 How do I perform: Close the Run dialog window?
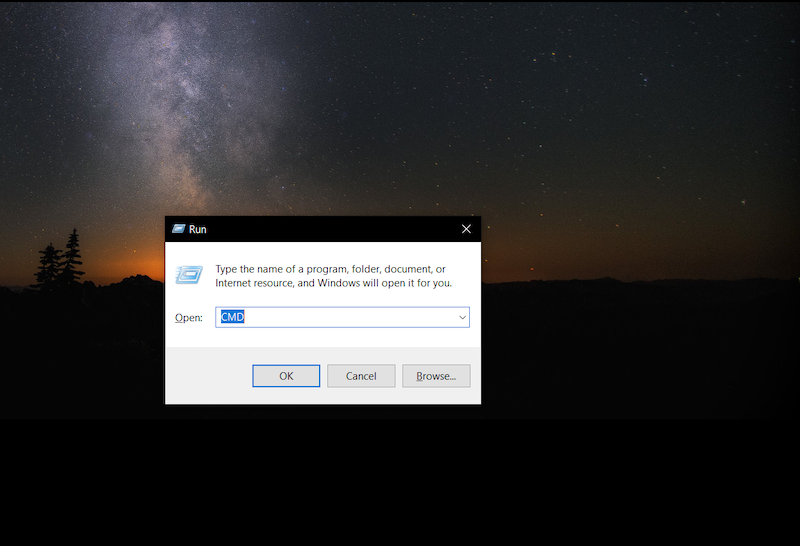tap(466, 229)
